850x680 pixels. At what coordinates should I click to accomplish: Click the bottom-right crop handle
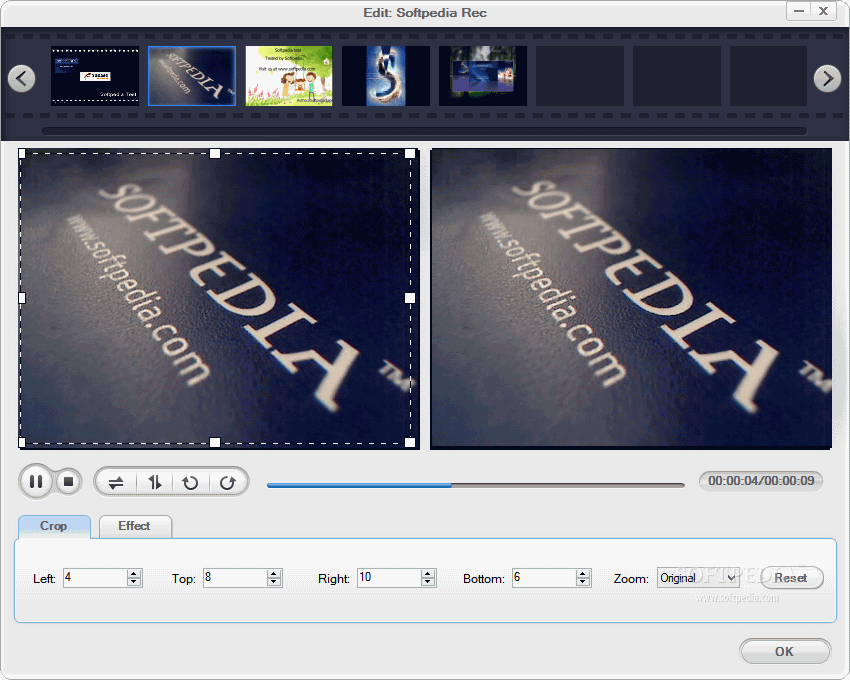click(x=410, y=442)
